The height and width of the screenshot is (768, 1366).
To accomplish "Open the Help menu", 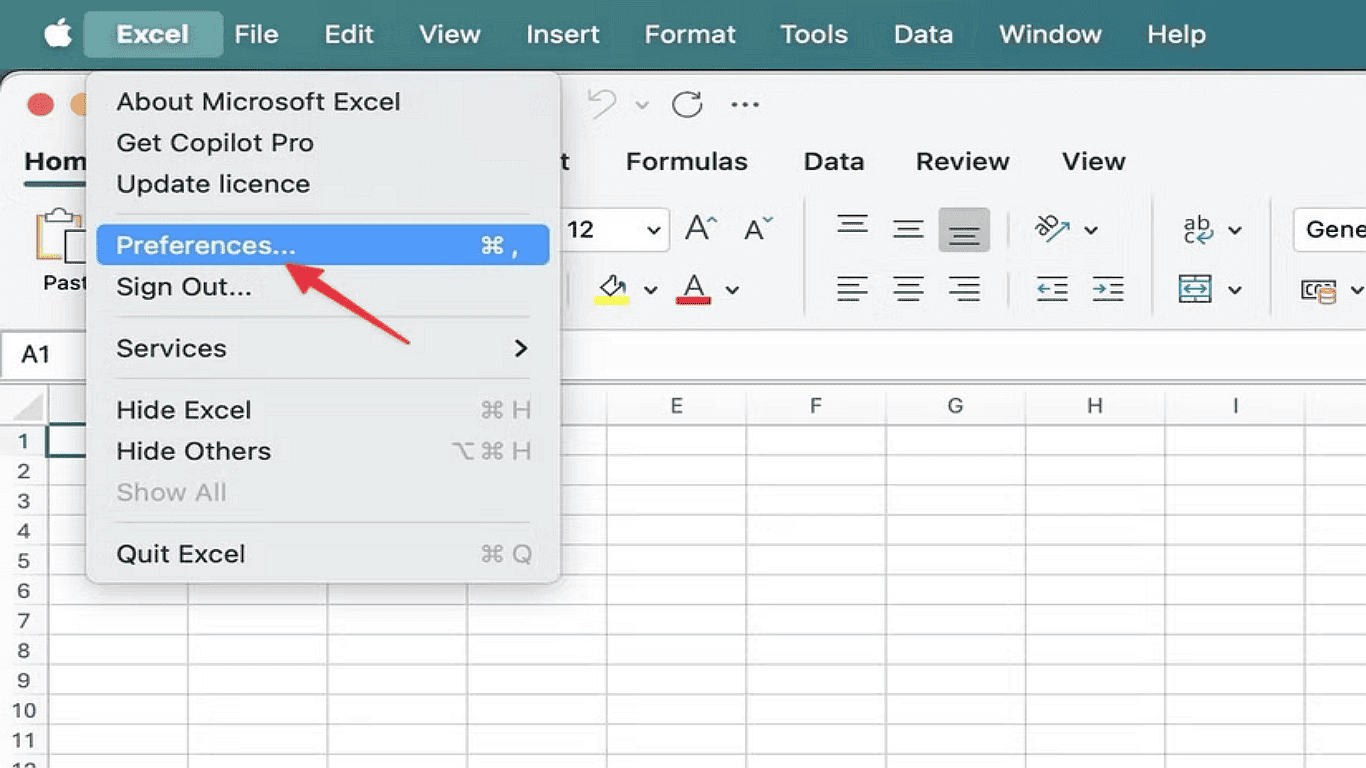I will [x=1176, y=34].
